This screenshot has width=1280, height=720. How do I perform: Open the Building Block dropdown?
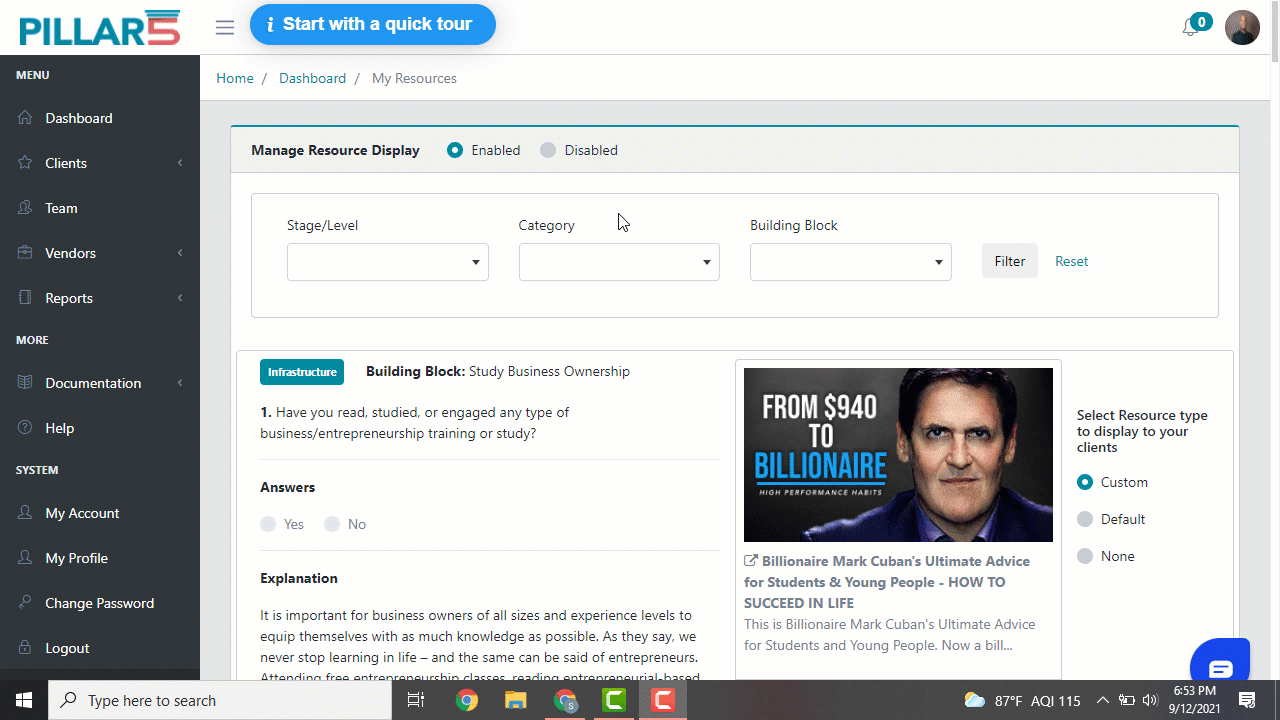pos(851,262)
